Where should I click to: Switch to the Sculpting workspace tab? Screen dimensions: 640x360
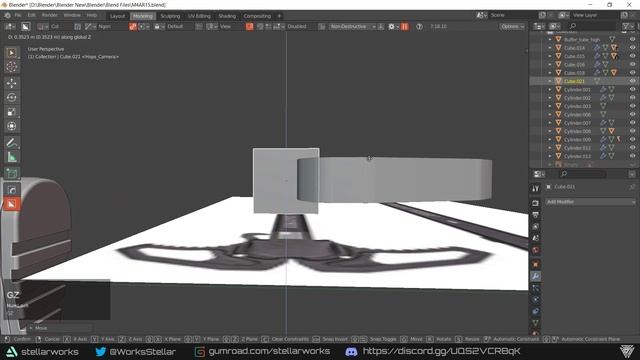pos(170,16)
